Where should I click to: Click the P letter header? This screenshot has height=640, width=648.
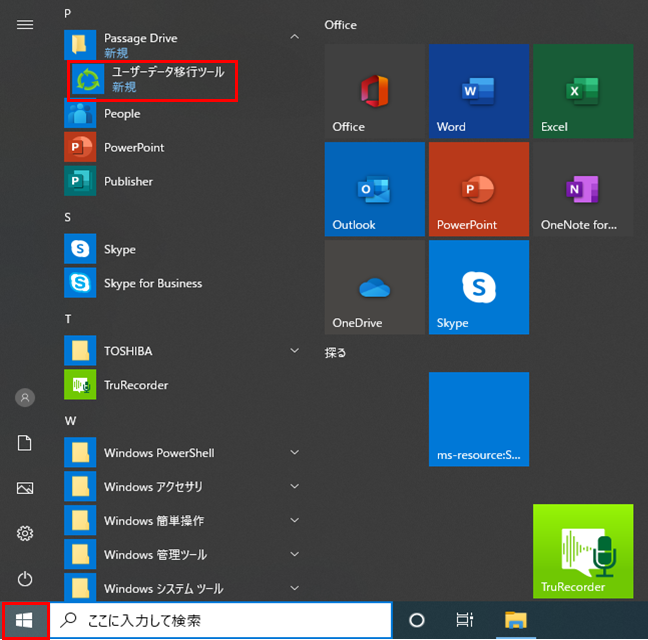[x=68, y=13]
